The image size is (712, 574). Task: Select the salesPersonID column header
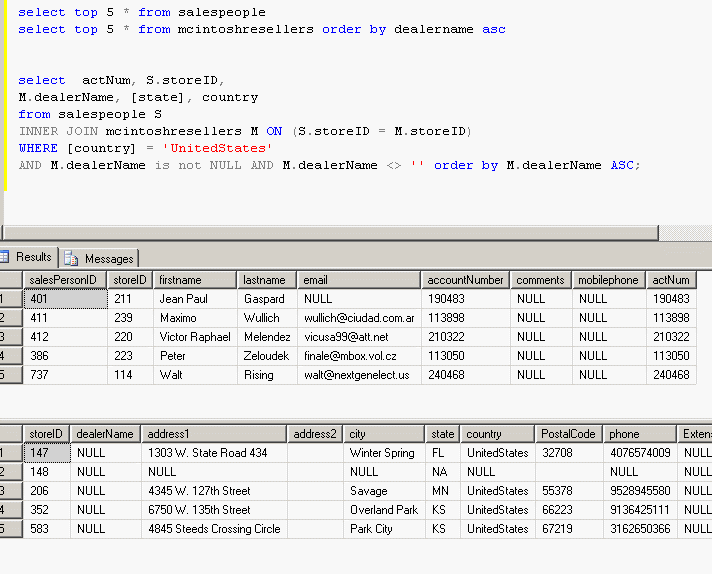(65, 280)
